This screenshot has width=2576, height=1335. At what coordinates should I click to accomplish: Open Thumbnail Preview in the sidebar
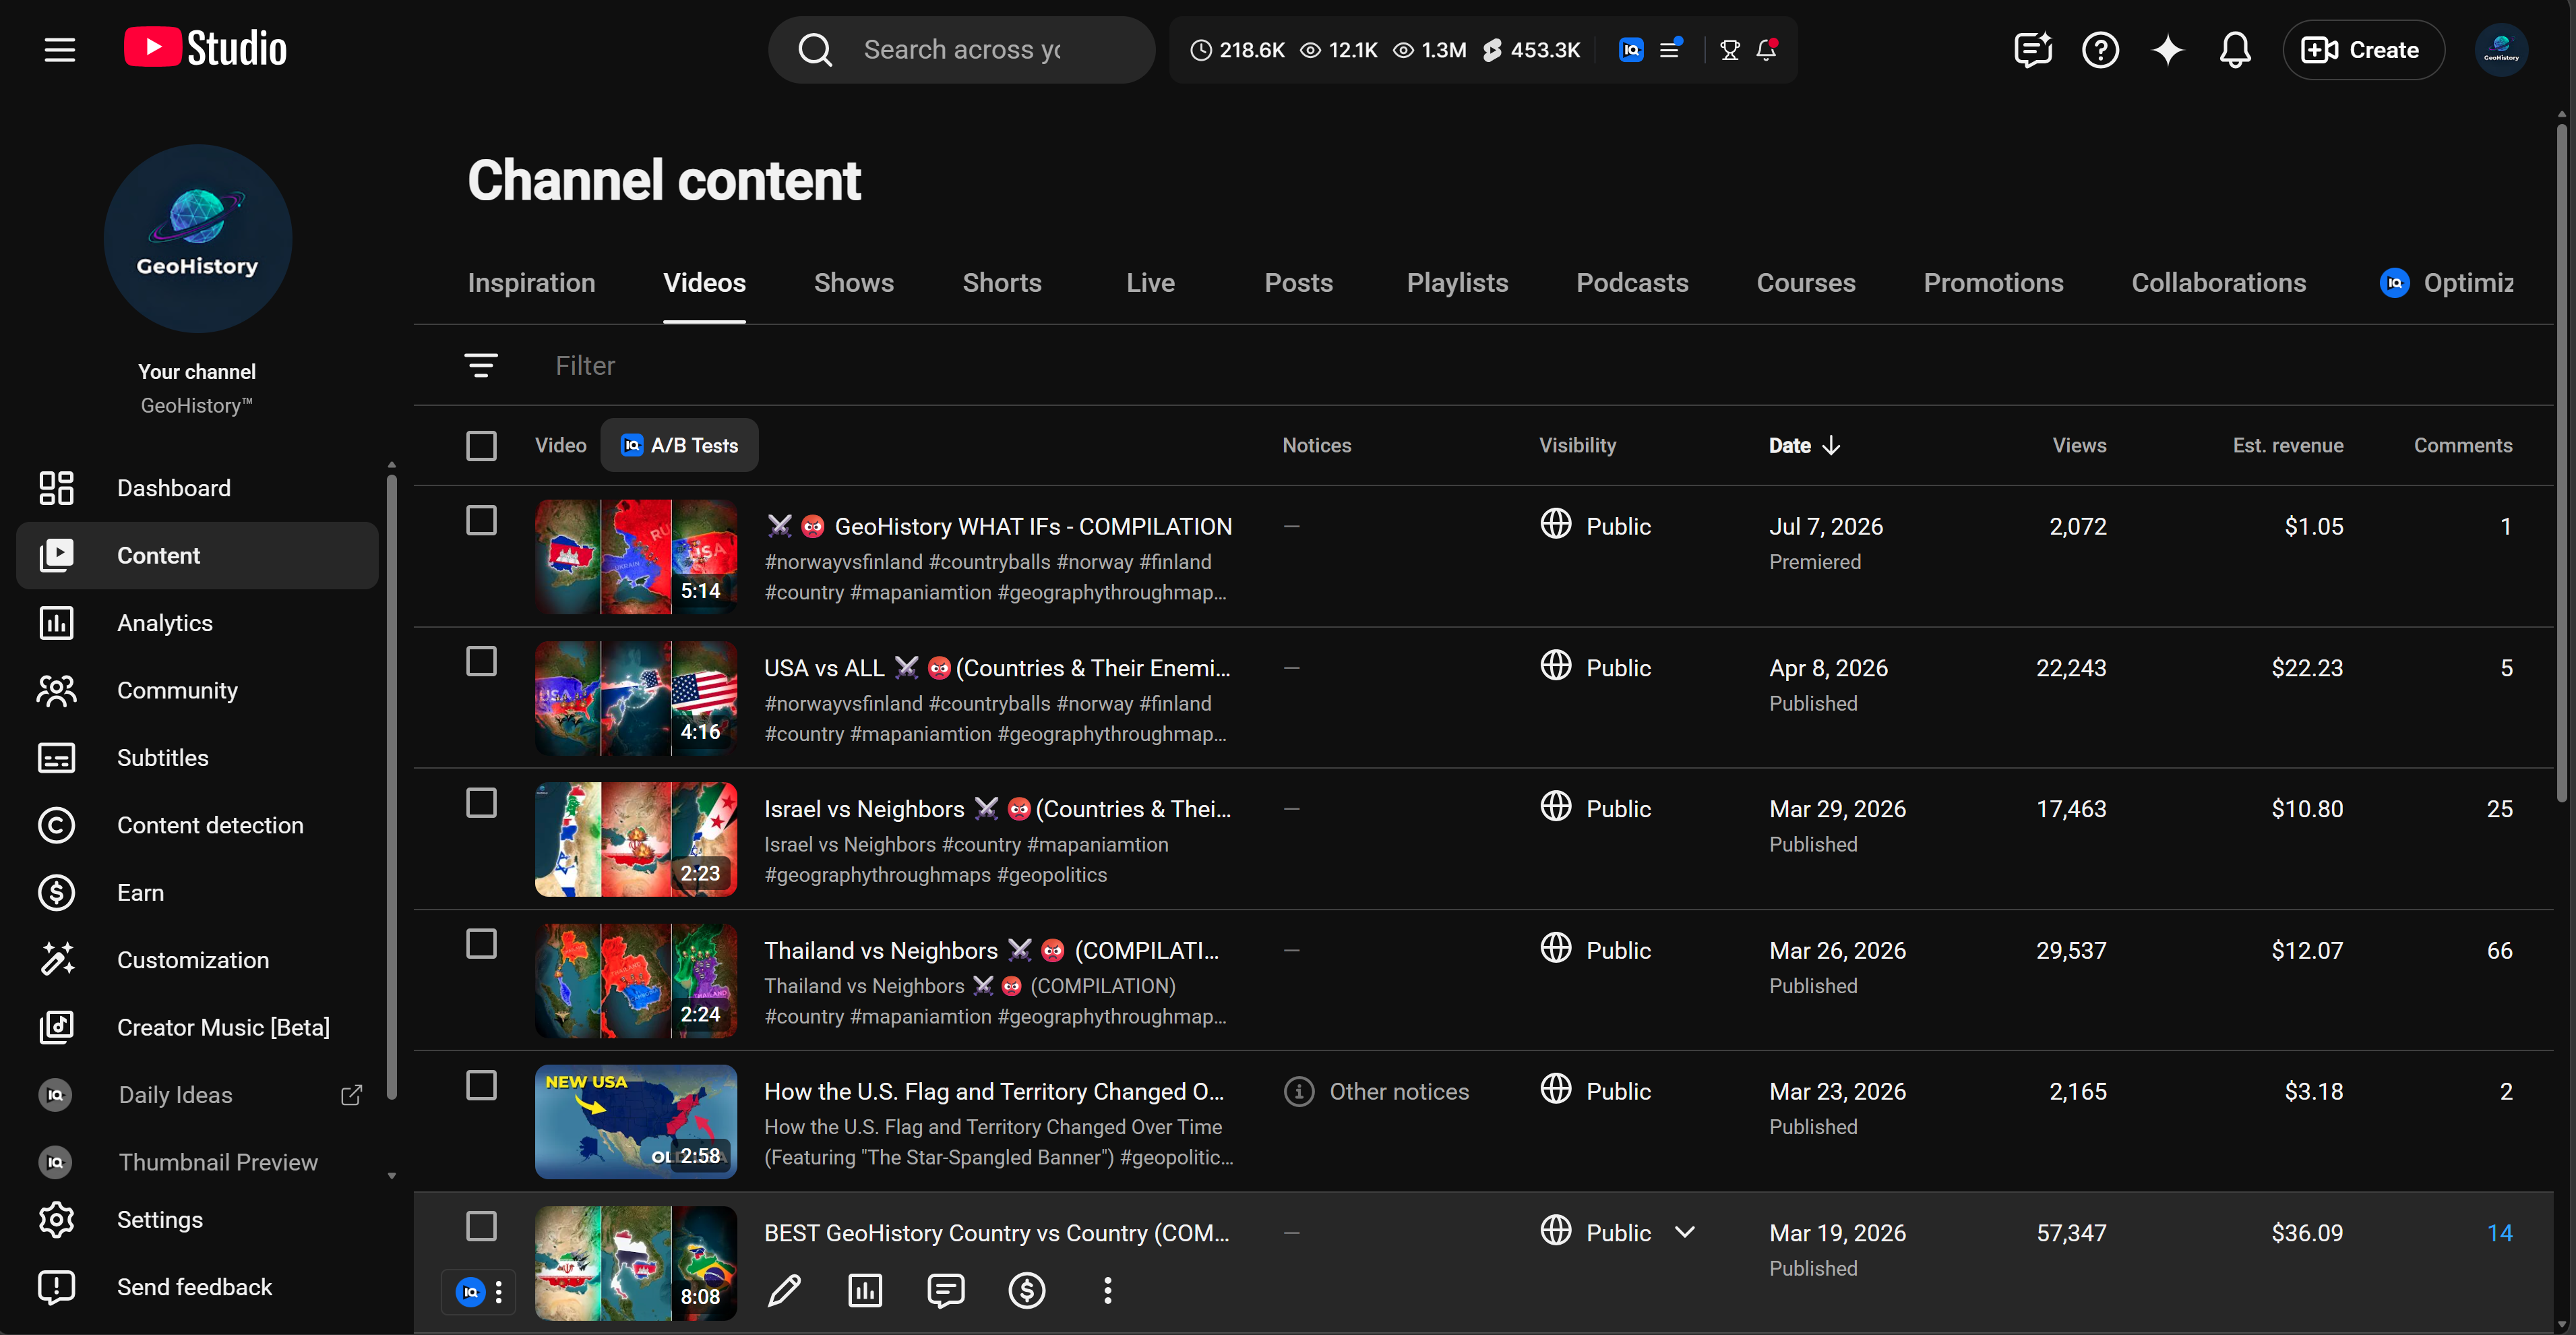pyautogui.click(x=197, y=1162)
